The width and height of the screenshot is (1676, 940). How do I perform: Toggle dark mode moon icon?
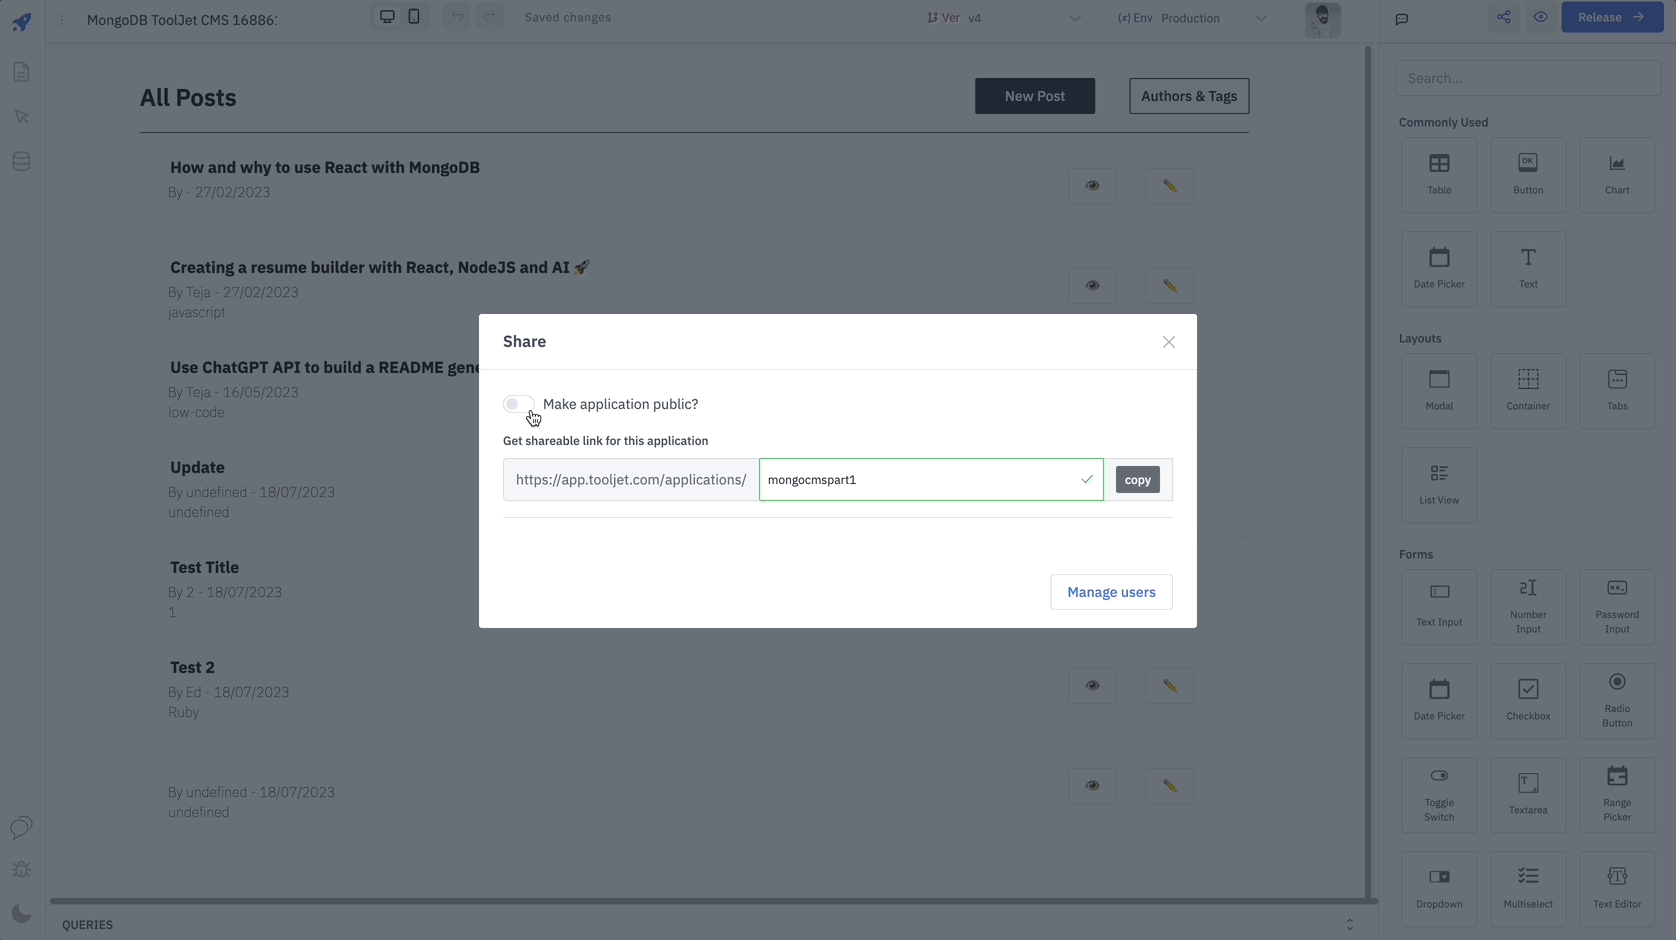click(x=21, y=913)
